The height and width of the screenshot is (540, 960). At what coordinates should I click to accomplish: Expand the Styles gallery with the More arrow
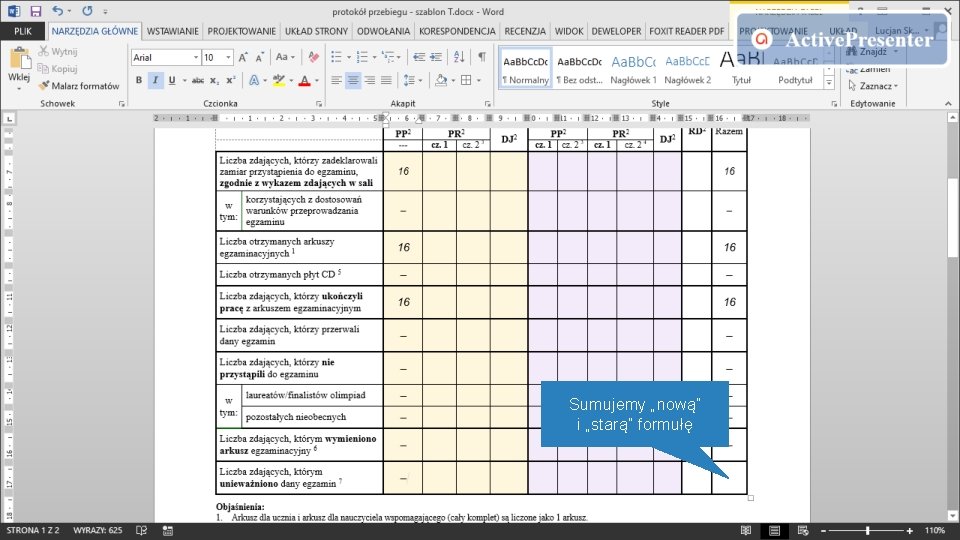click(829, 83)
